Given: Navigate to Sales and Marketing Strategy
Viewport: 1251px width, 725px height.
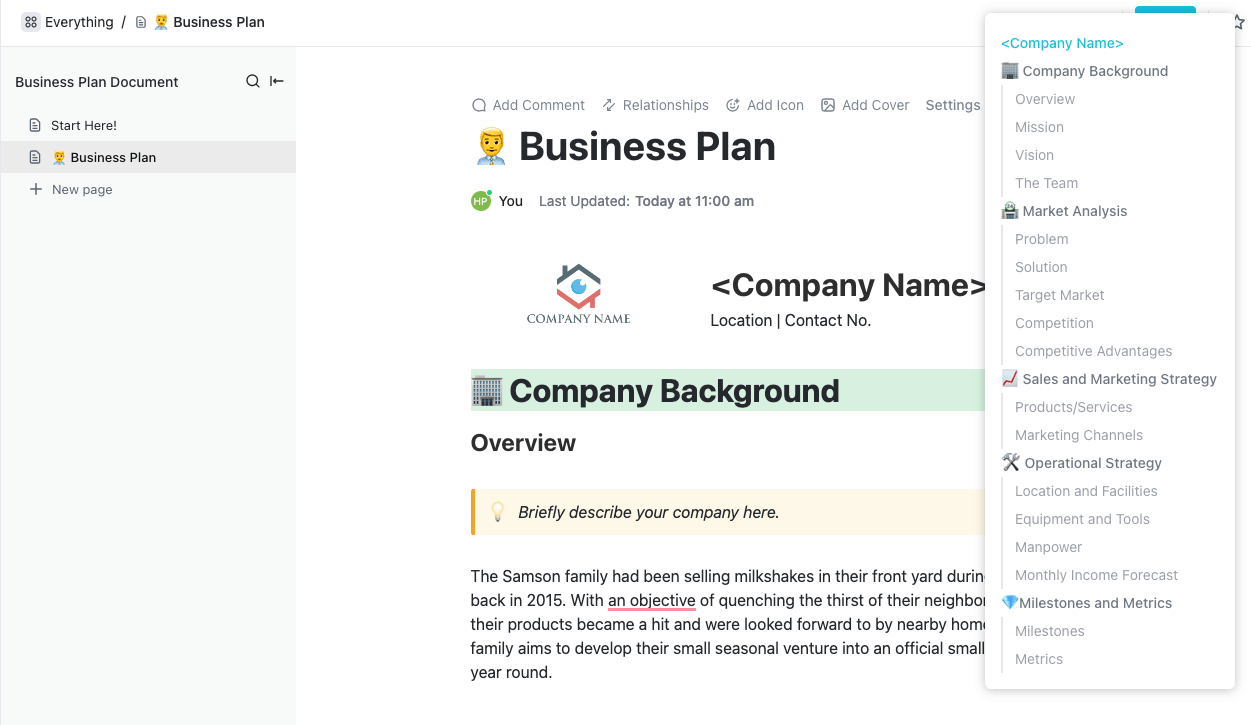Looking at the screenshot, I should (1119, 379).
